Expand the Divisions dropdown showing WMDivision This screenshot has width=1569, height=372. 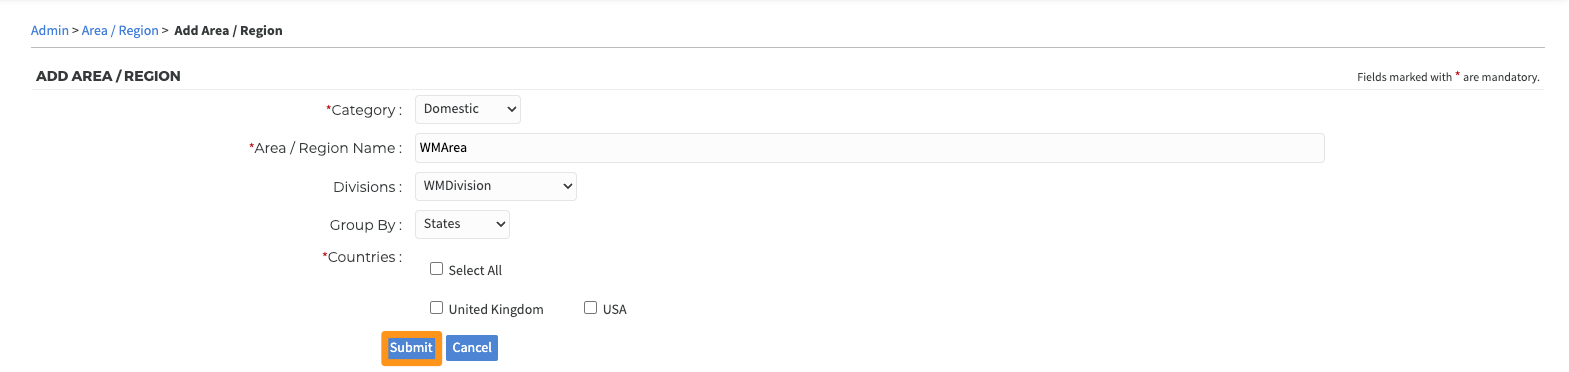coord(496,186)
